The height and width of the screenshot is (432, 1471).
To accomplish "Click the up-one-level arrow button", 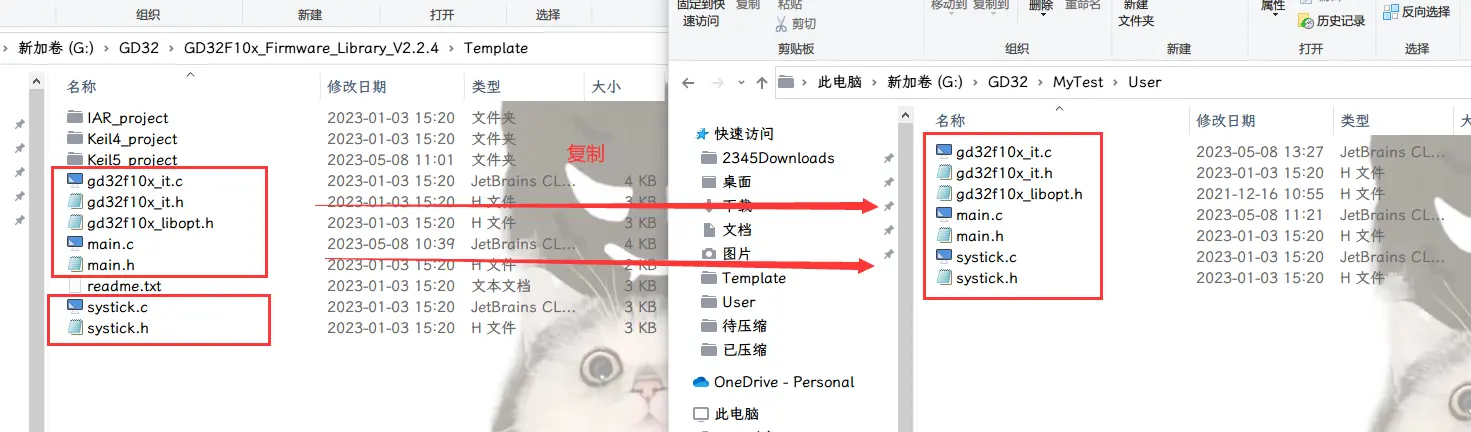I will [x=762, y=82].
